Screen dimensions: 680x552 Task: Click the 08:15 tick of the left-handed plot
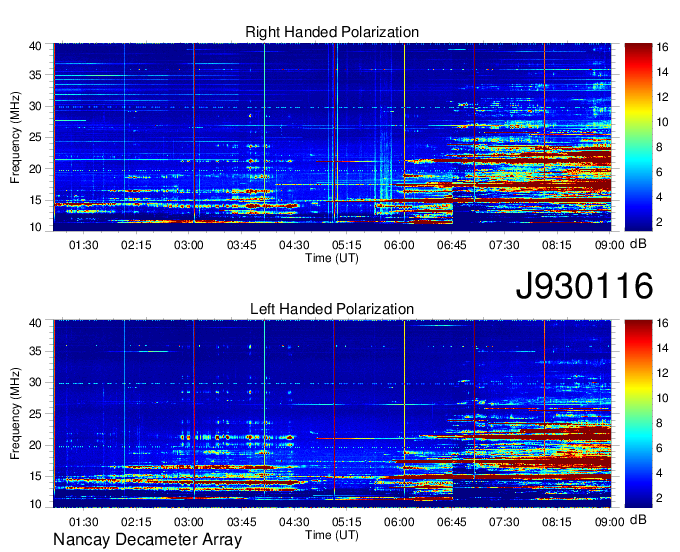[557, 522]
